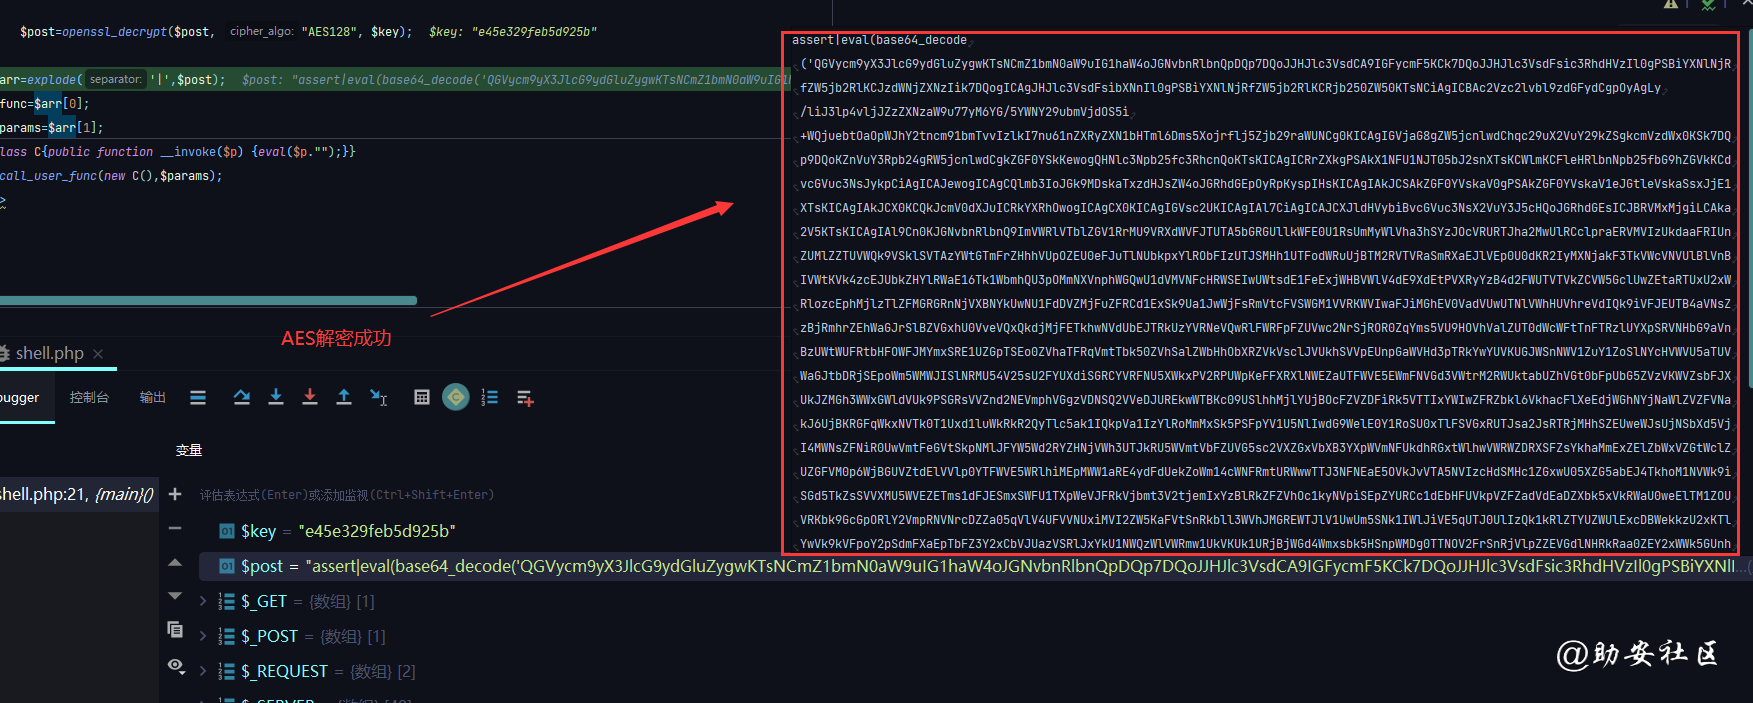
Task: Expand the $_POST array variable
Action: click(x=203, y=636)
